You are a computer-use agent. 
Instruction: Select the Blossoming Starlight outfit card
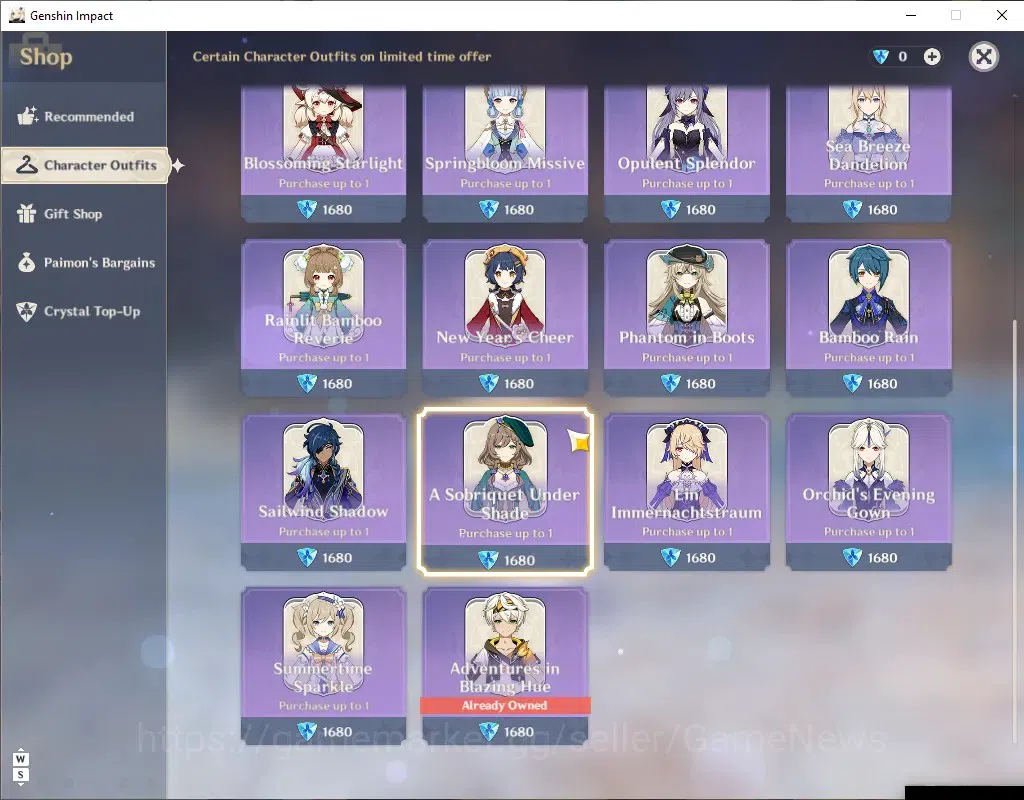click(323, 153)
